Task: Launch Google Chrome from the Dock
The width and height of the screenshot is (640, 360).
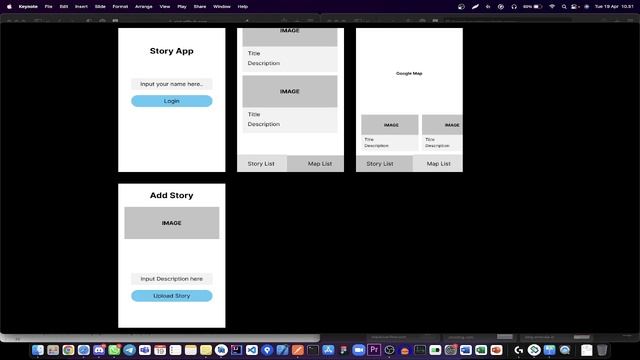Action: [x=68, y=350]
